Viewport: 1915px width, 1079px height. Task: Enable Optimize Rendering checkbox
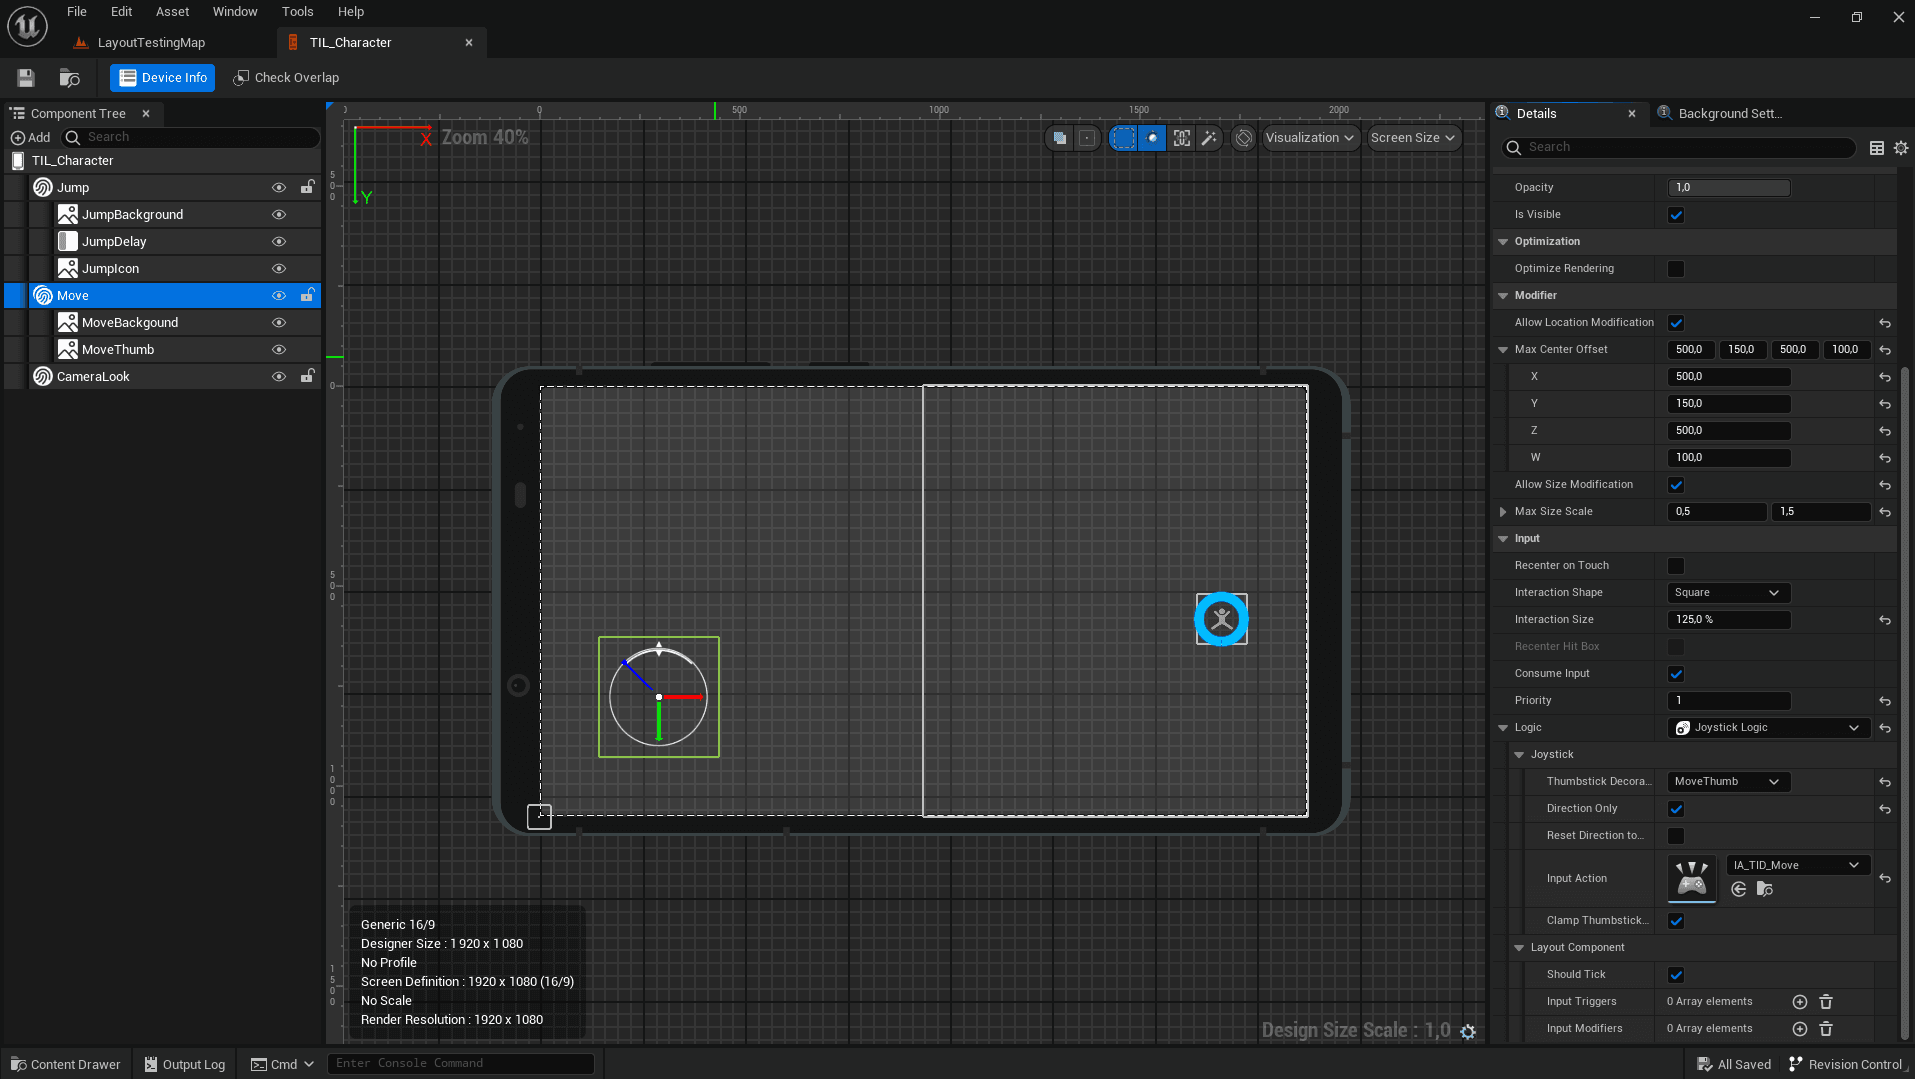coord(1676,269)
